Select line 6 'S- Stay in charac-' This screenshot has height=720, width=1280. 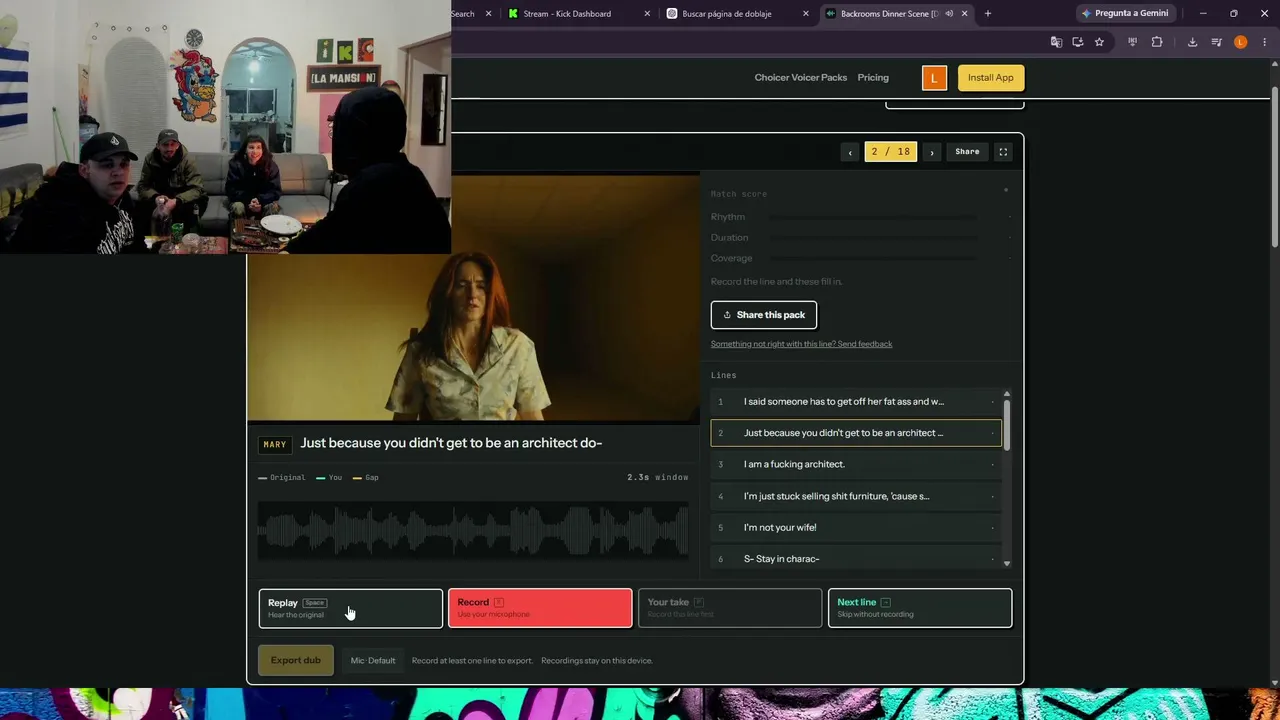click(856, 559)
